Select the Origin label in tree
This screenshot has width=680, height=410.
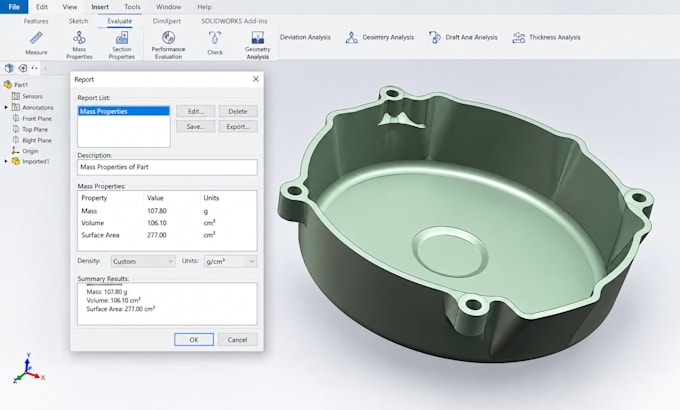click(30, 151)
